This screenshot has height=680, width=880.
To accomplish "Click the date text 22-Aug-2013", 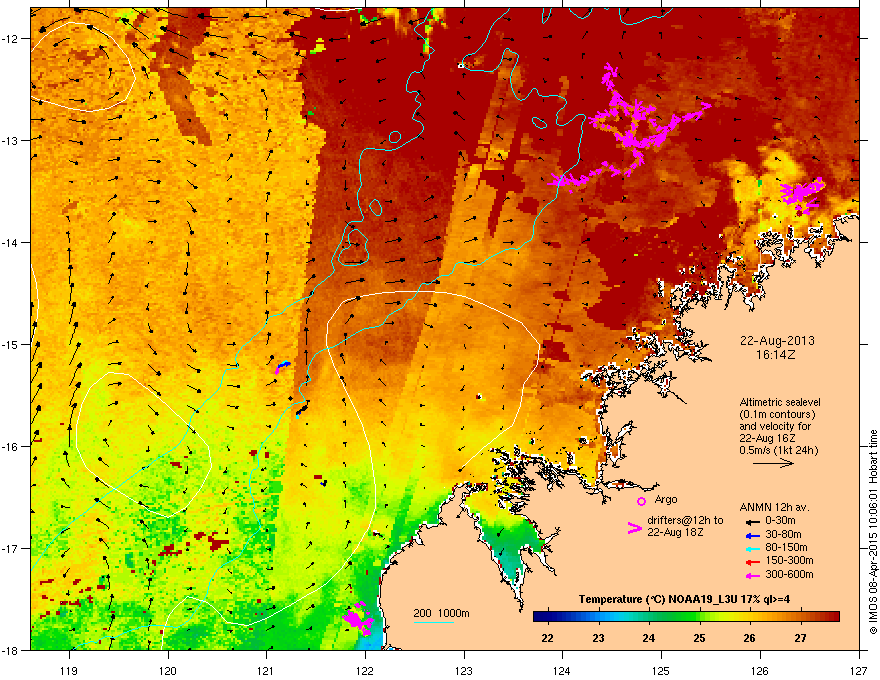I will point(777,341).
